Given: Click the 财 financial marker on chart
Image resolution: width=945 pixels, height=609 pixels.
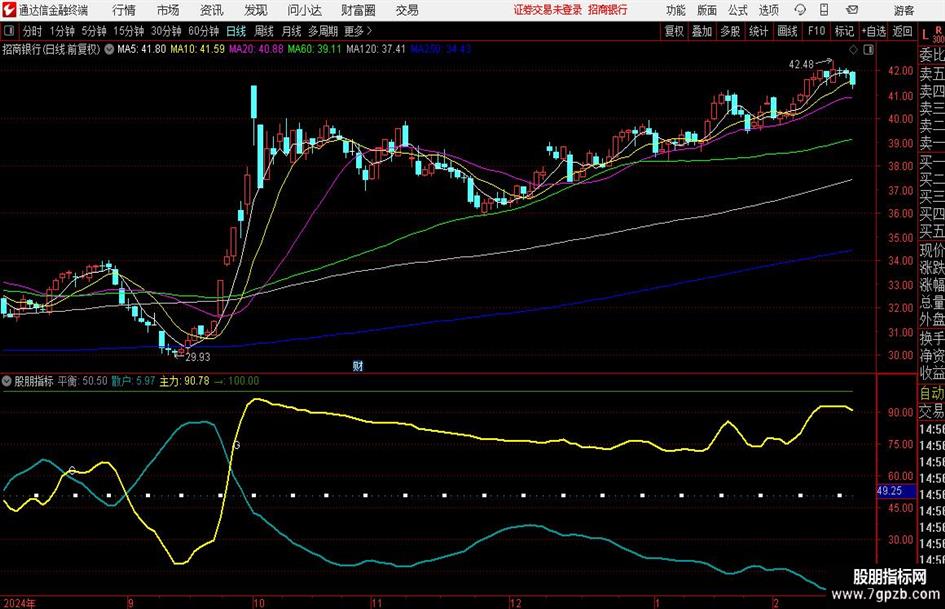Looking at the screenshot, I should pos(358,365).
